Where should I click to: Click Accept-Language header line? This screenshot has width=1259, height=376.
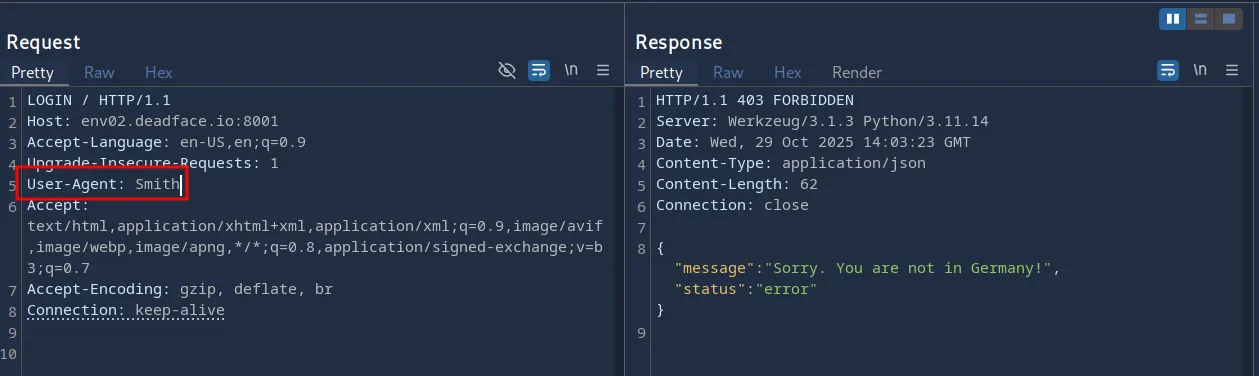[x=166, y=142]
